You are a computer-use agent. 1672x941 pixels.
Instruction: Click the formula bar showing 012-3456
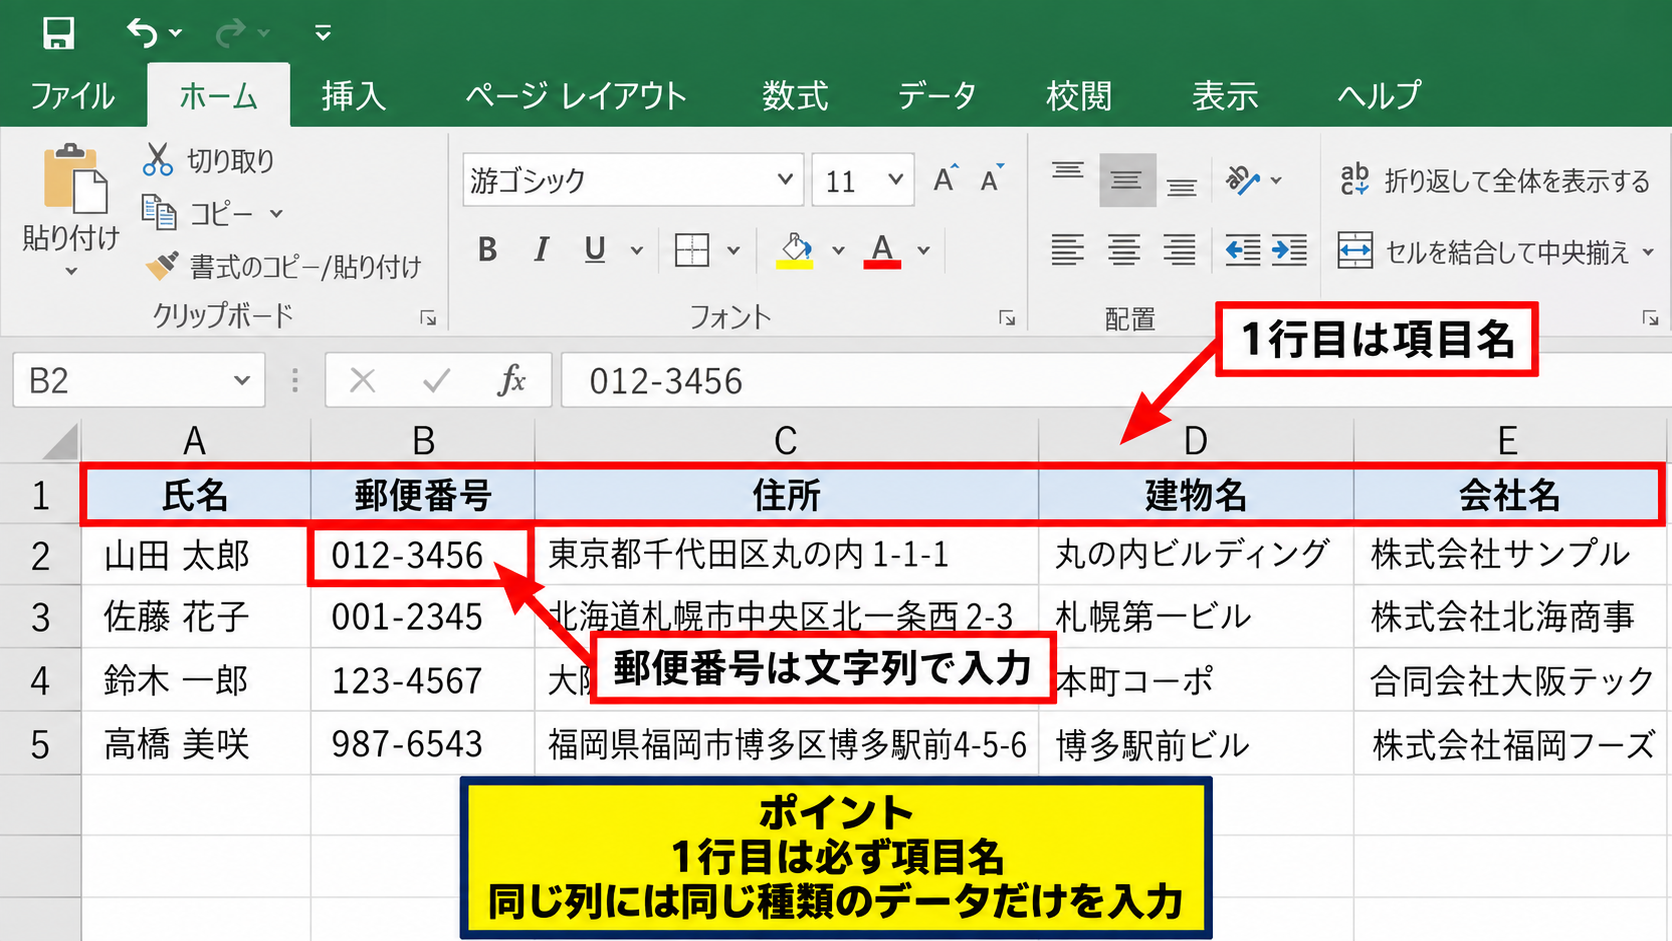[x=1115, y=381]
